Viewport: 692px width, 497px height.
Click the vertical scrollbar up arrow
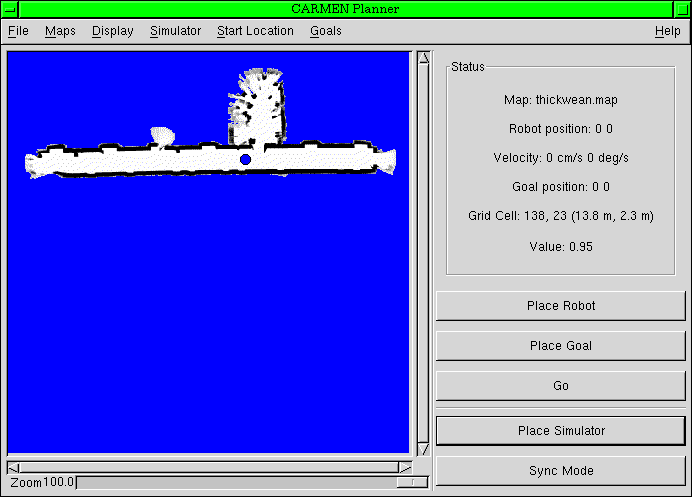click(424, 58)
